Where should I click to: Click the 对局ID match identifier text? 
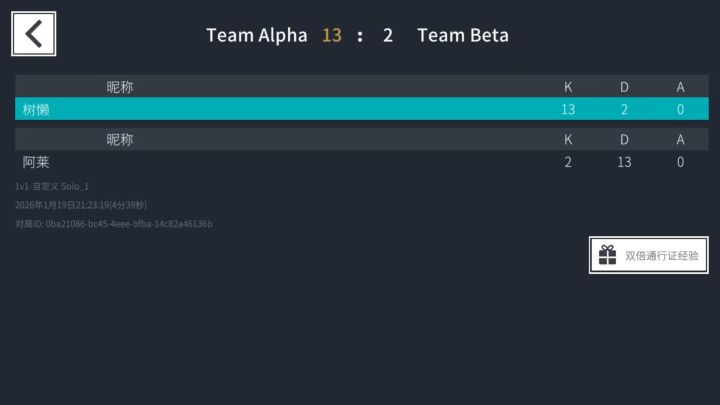113,224
